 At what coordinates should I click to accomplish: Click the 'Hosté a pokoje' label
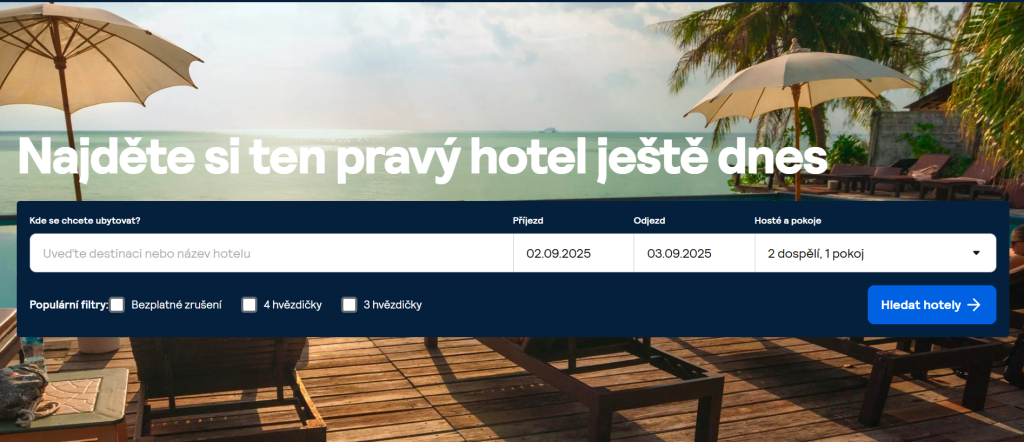(788, 221)
